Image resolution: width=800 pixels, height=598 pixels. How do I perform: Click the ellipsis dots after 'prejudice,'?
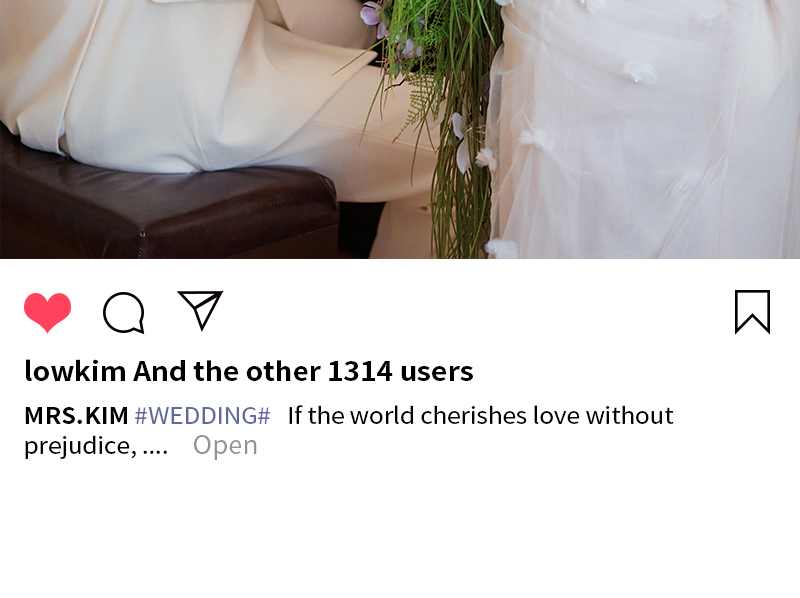[x=155, y=451]
